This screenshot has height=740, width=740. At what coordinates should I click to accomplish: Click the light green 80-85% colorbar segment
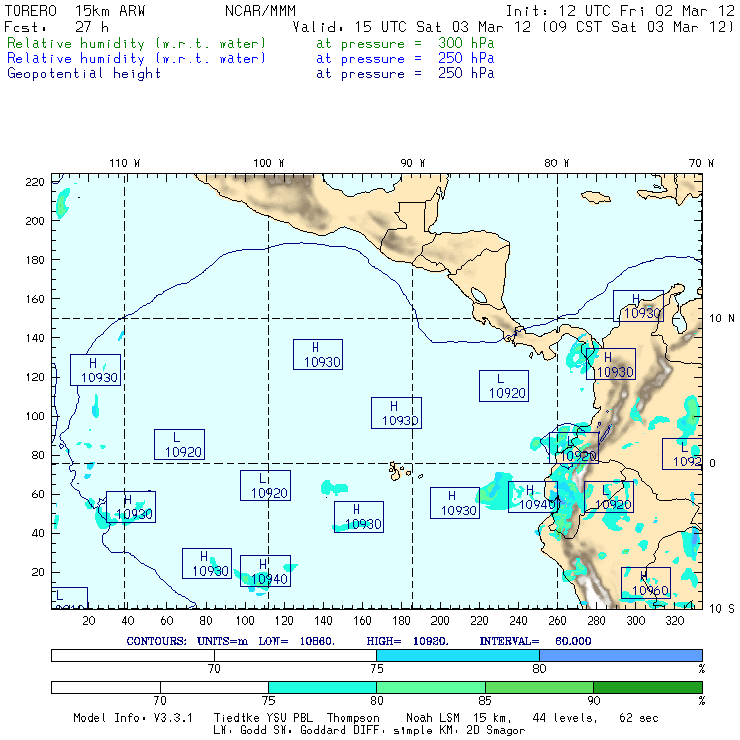click(430, 687)
